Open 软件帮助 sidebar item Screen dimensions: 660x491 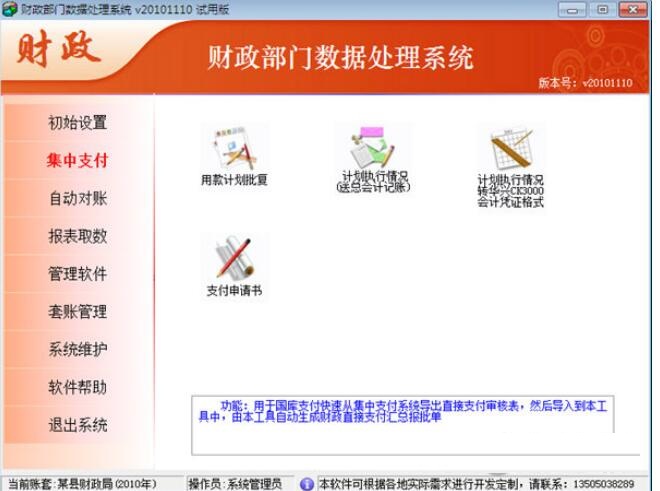click(x=77, y=387)
